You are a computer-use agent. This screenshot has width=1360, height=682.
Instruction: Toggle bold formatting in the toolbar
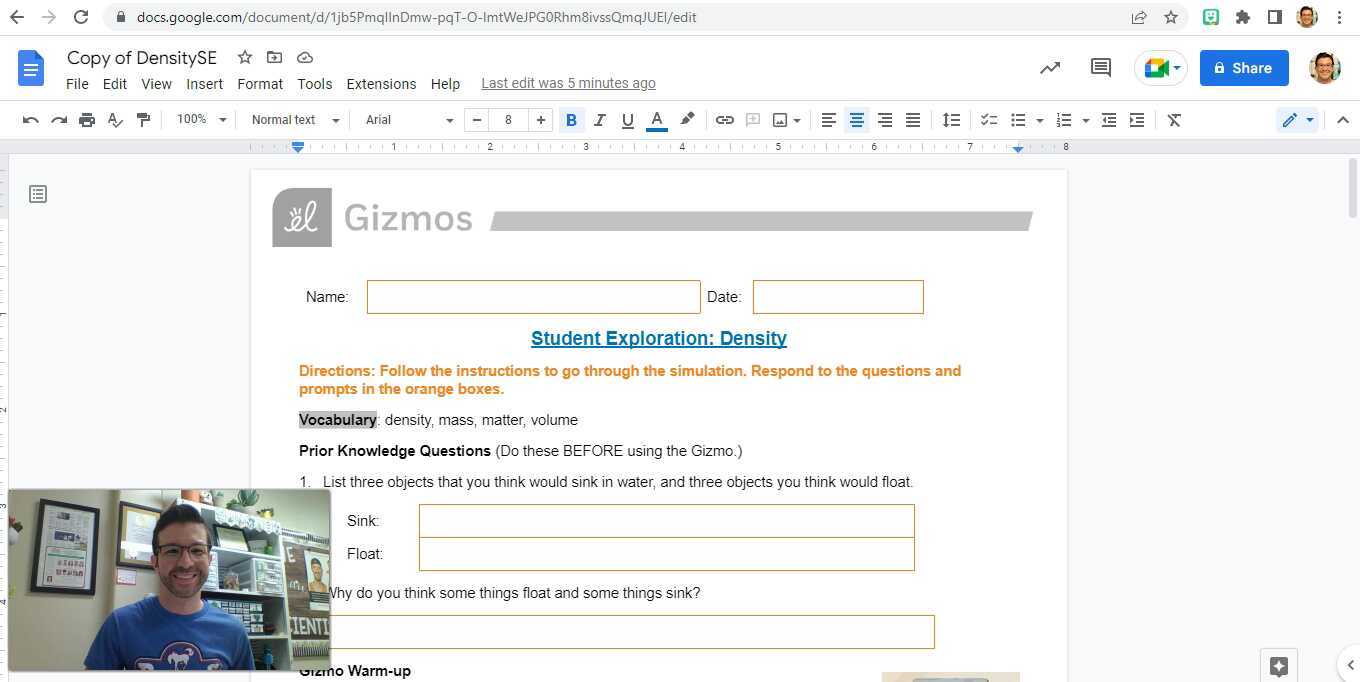pos(571,120)
